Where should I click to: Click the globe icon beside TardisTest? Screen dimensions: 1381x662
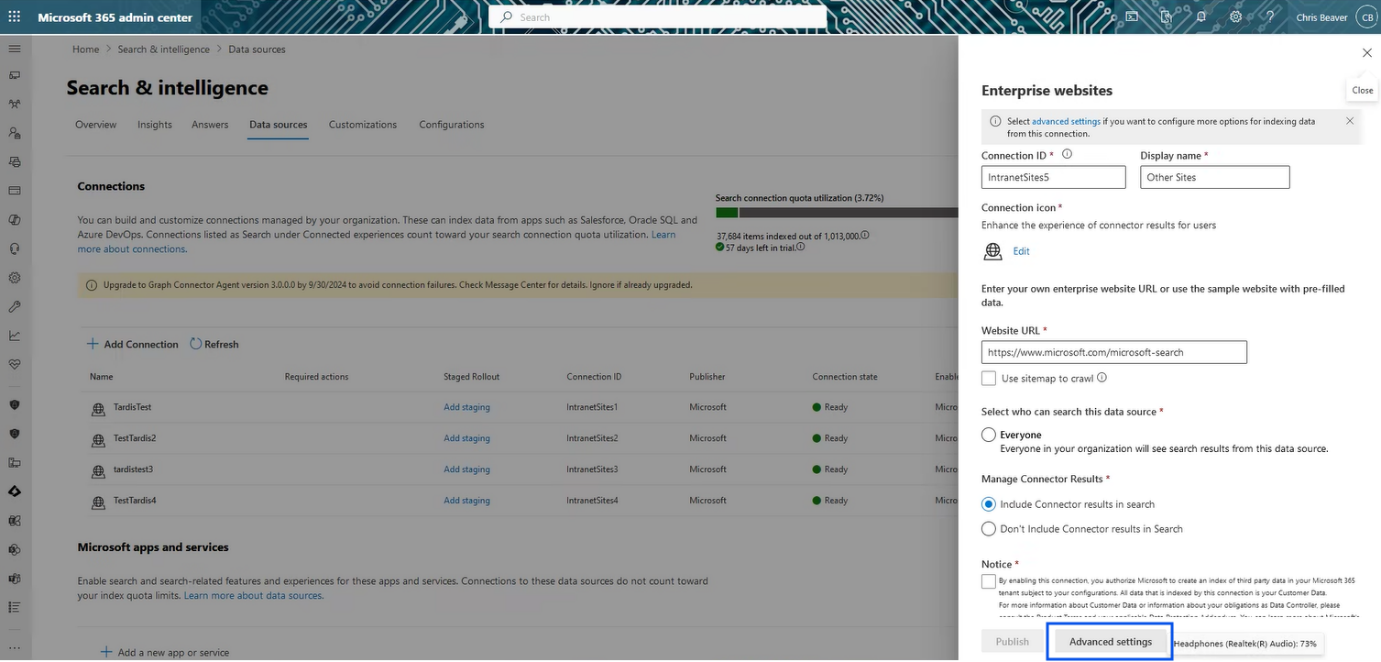point(98,408)
